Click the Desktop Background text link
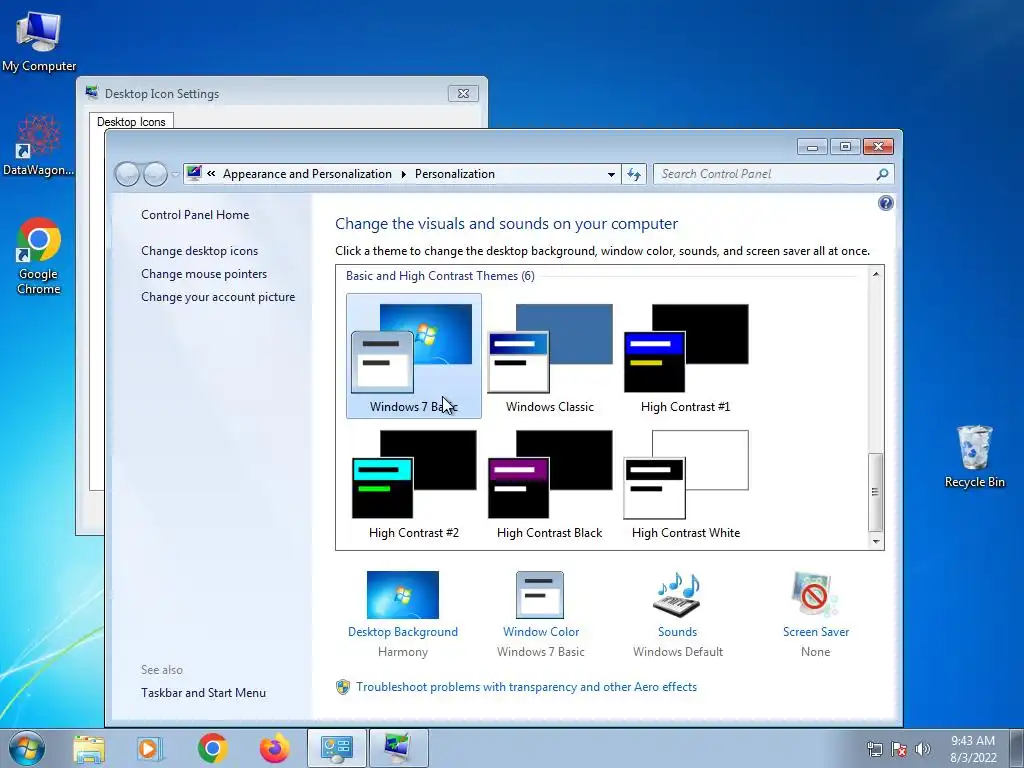This screenshot has height=768, width=1024. click(x=402, y=632)
